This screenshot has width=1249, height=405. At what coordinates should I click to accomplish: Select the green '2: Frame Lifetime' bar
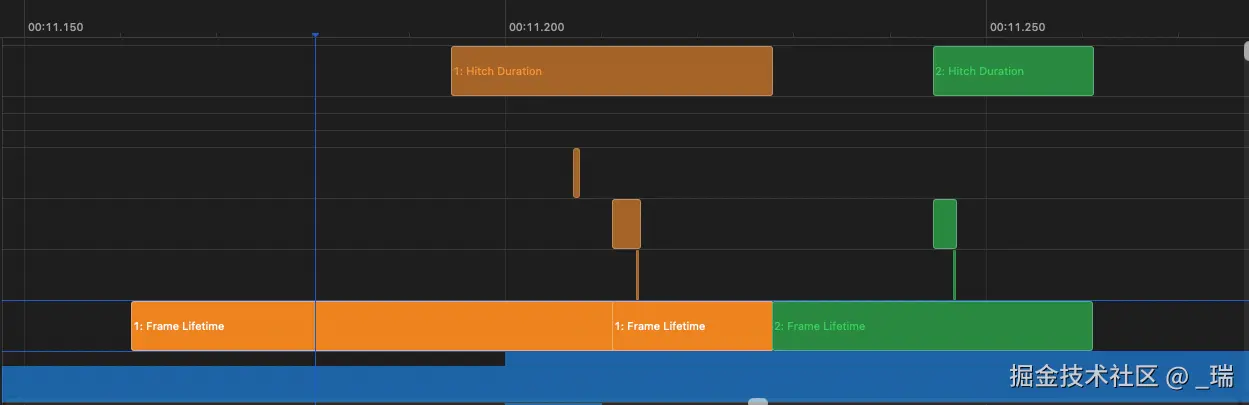tap(932, 326)
